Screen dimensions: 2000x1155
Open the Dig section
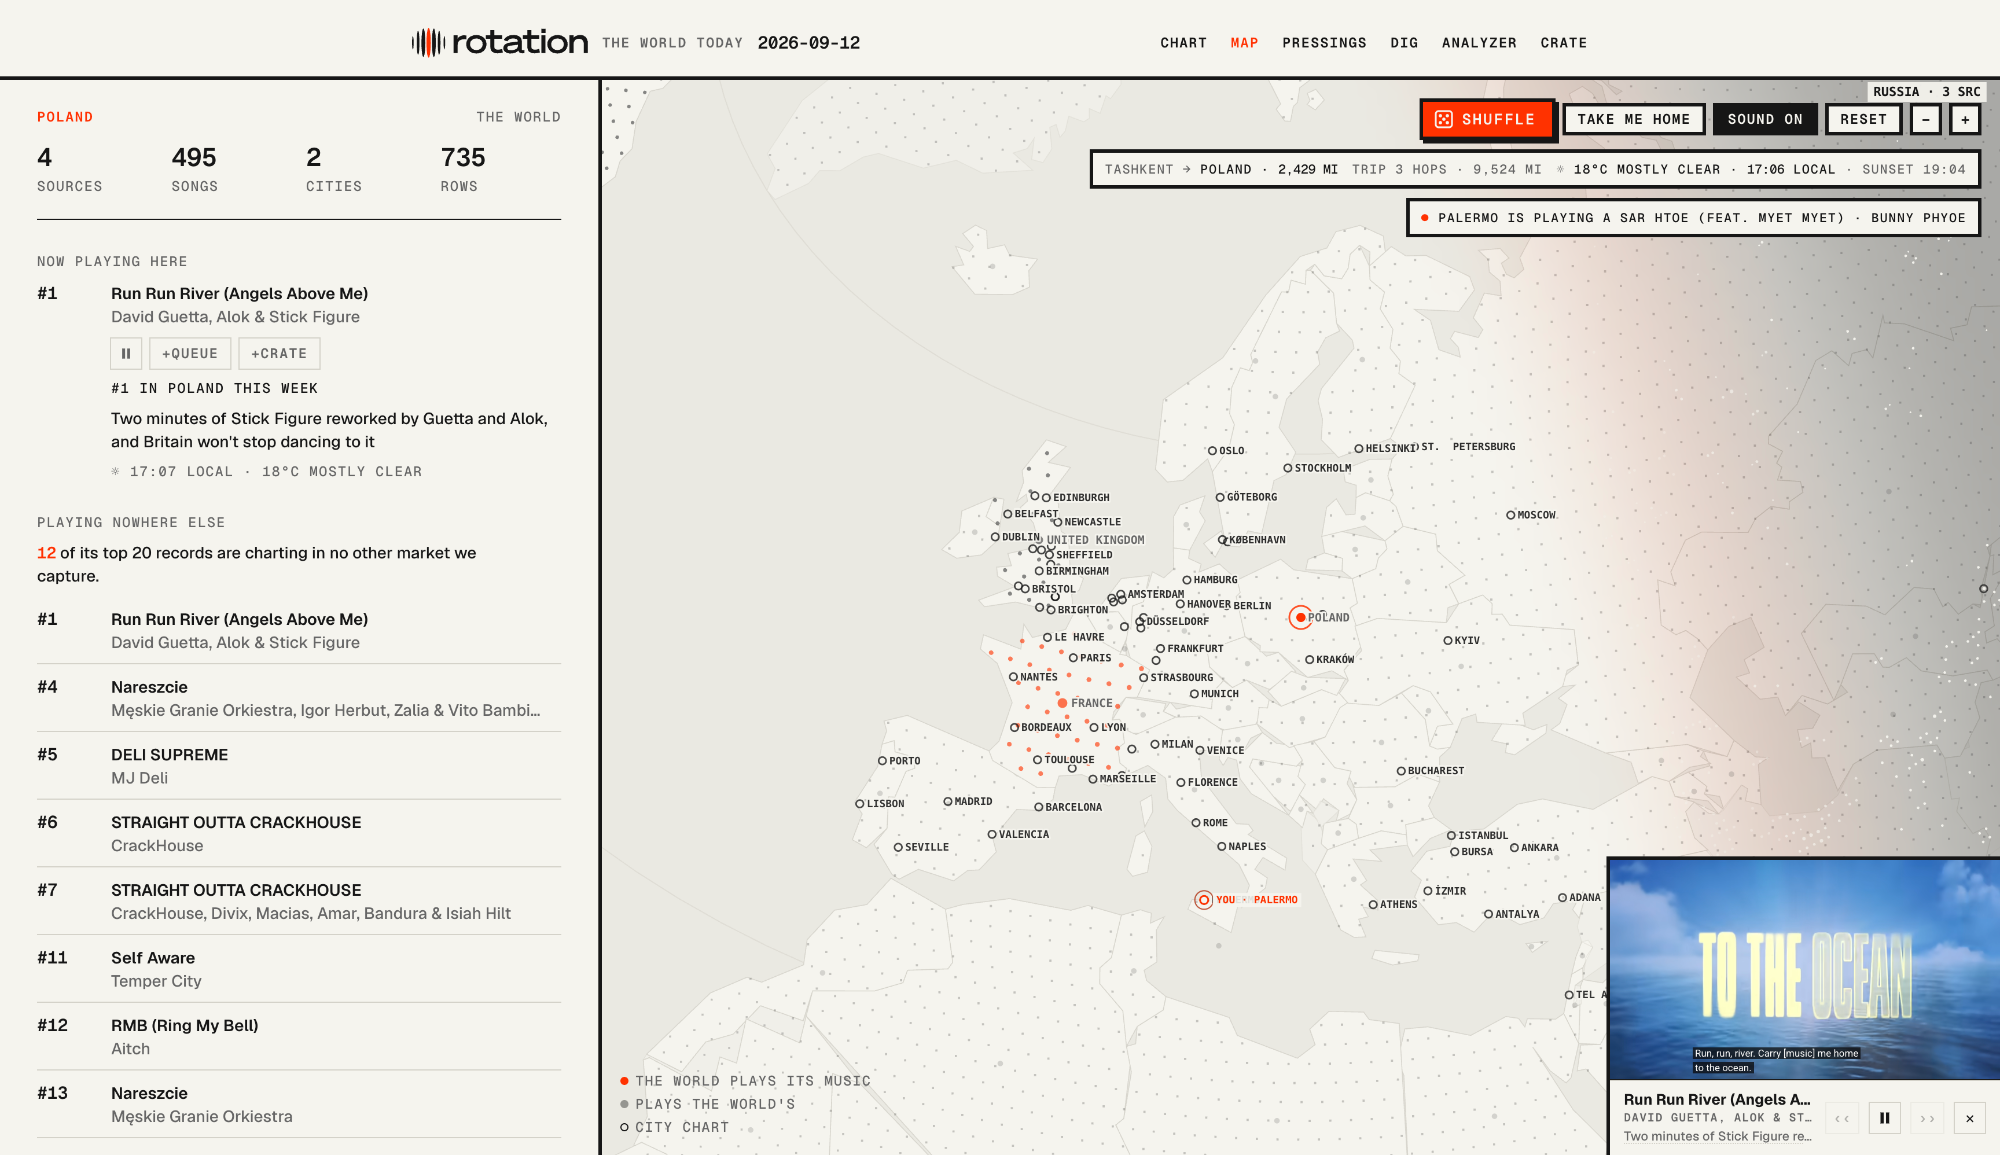(1404, 43)
